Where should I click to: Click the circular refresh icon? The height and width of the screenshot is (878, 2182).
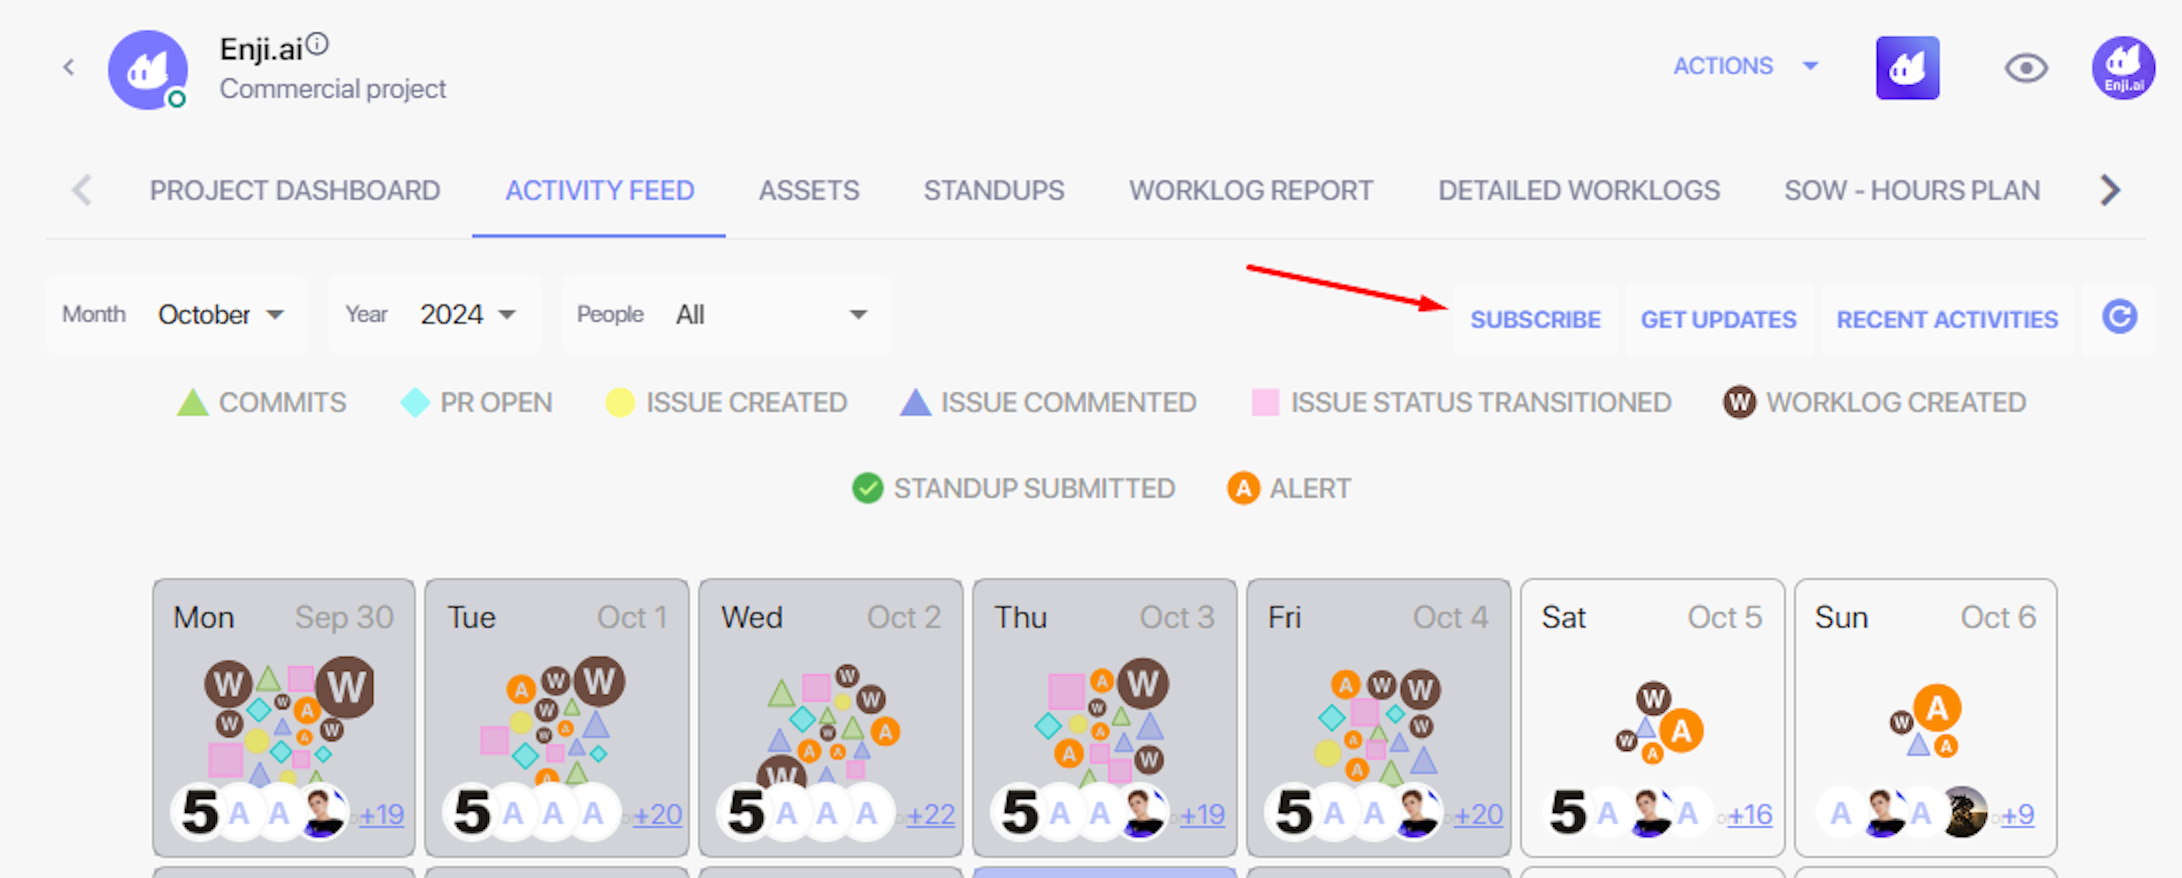pos(2119,318)
